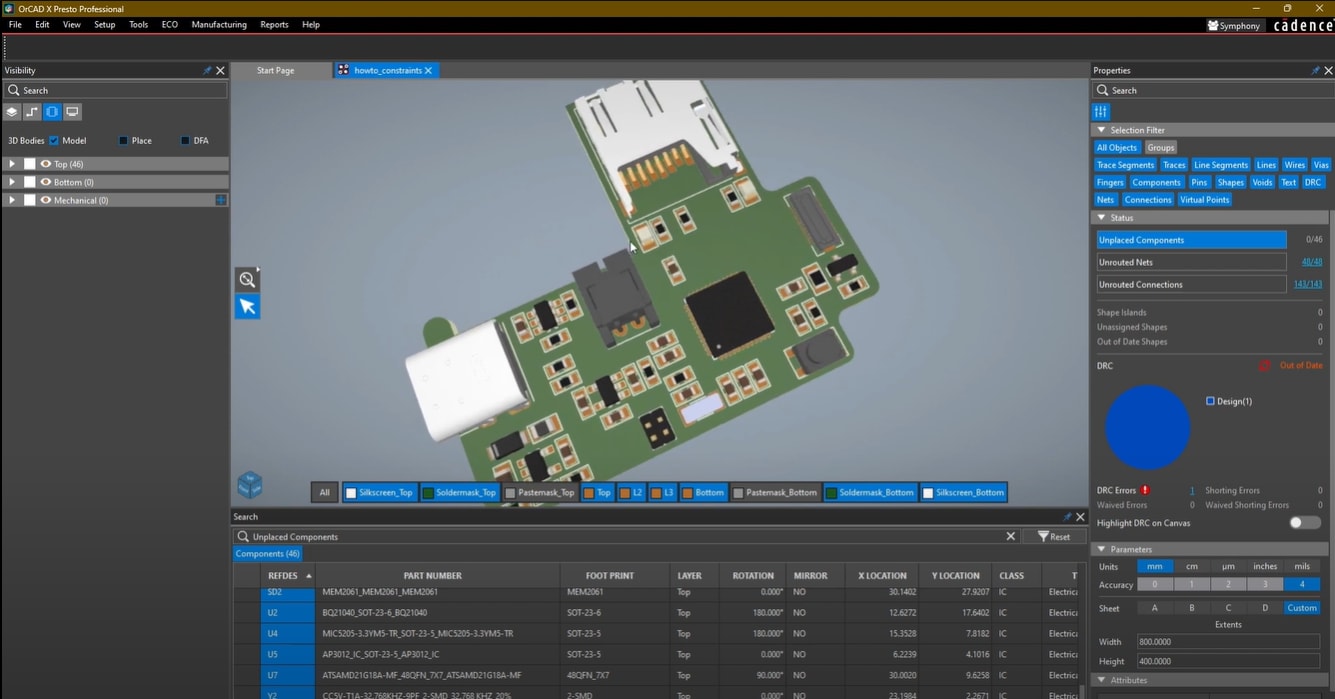Open the File menu
1335x699 pixels.
(x=15, y=25)
